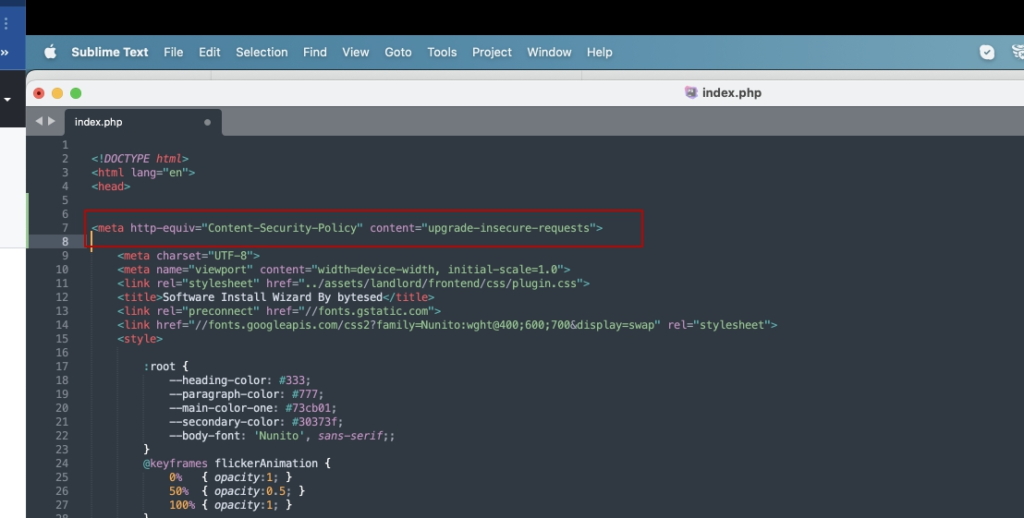Go to next tab with right arrow

52,121
